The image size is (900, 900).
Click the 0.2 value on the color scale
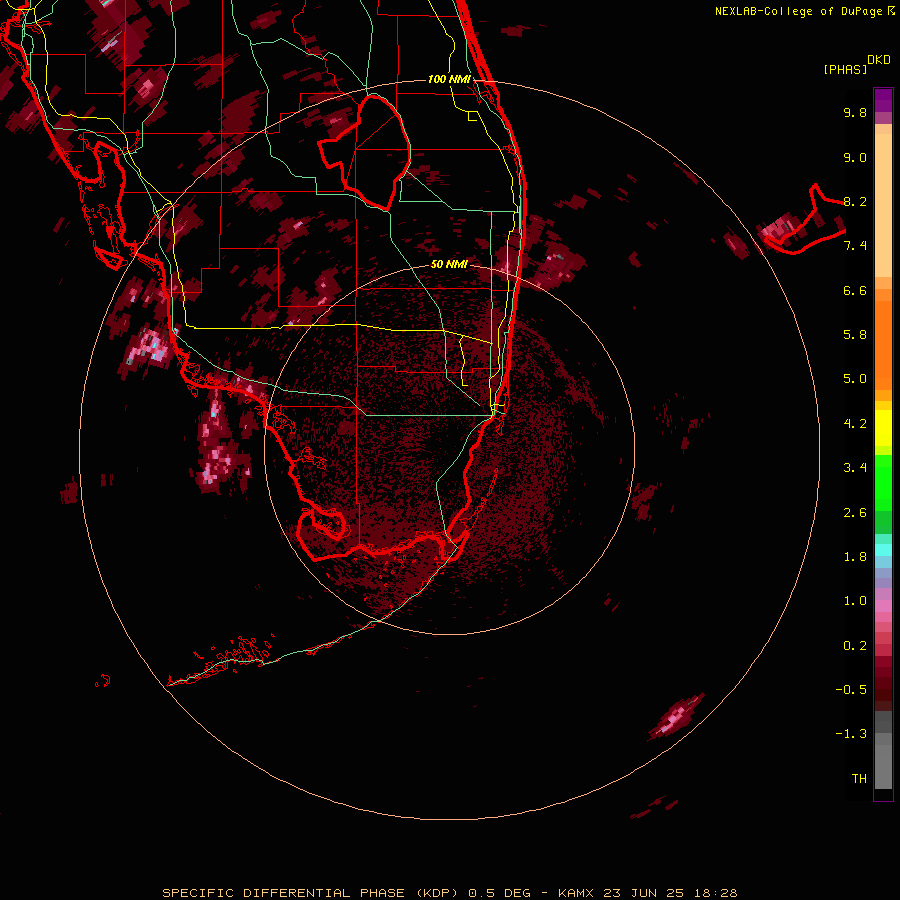855,646
